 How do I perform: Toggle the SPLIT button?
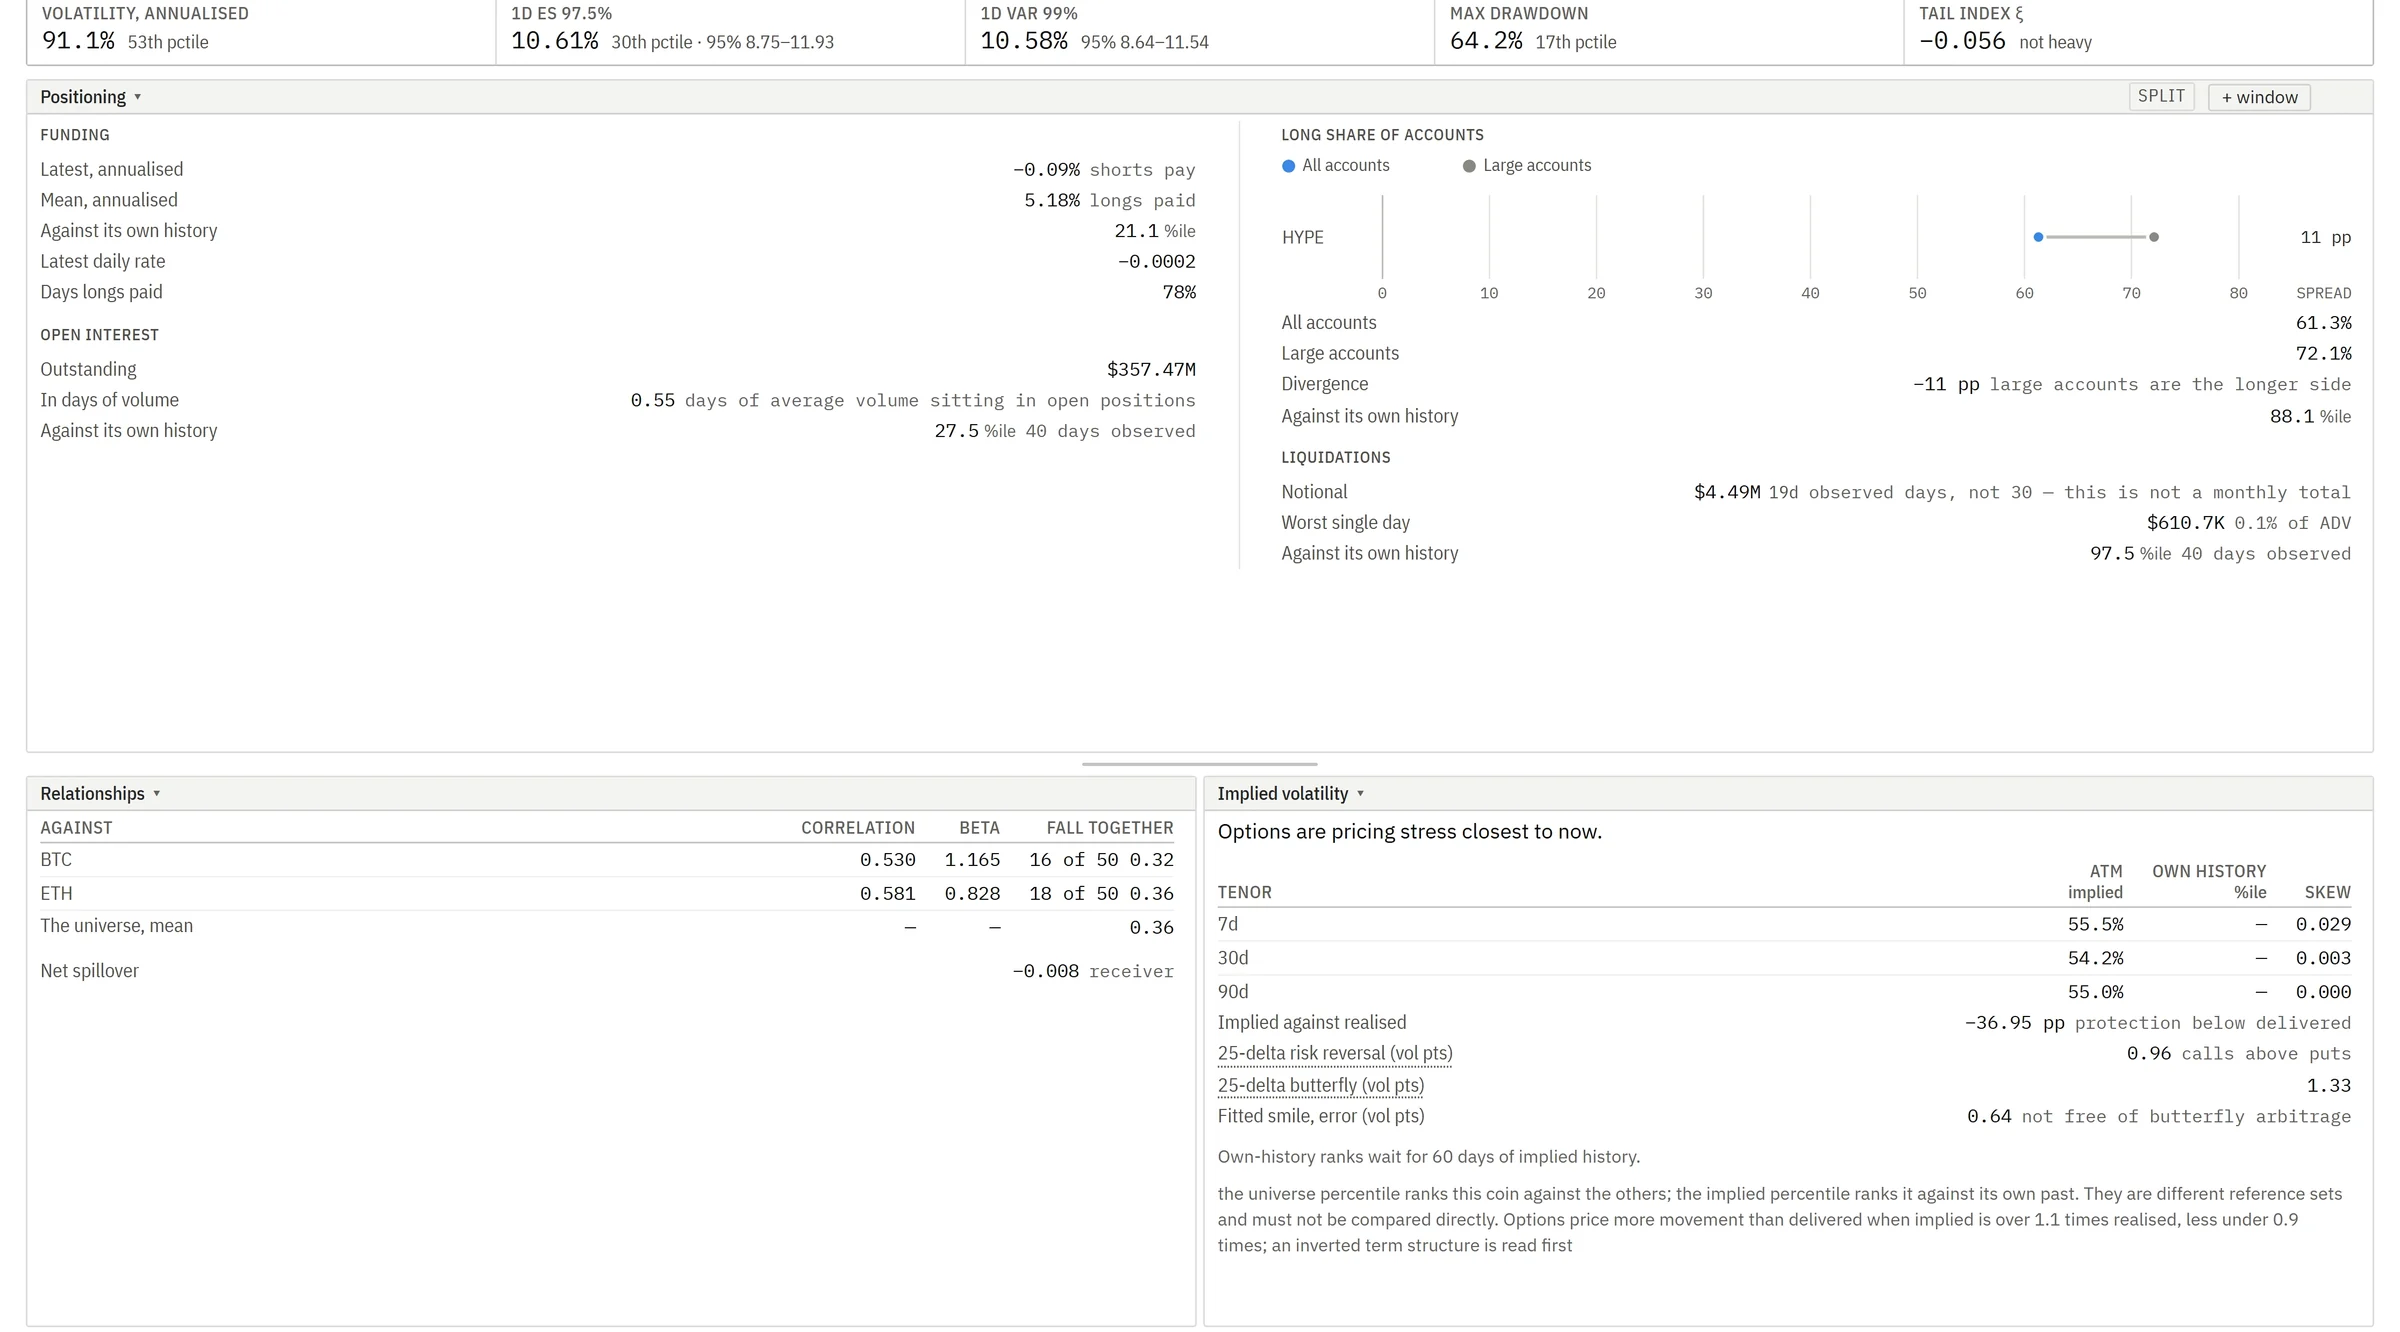[x=2161, y=96]
